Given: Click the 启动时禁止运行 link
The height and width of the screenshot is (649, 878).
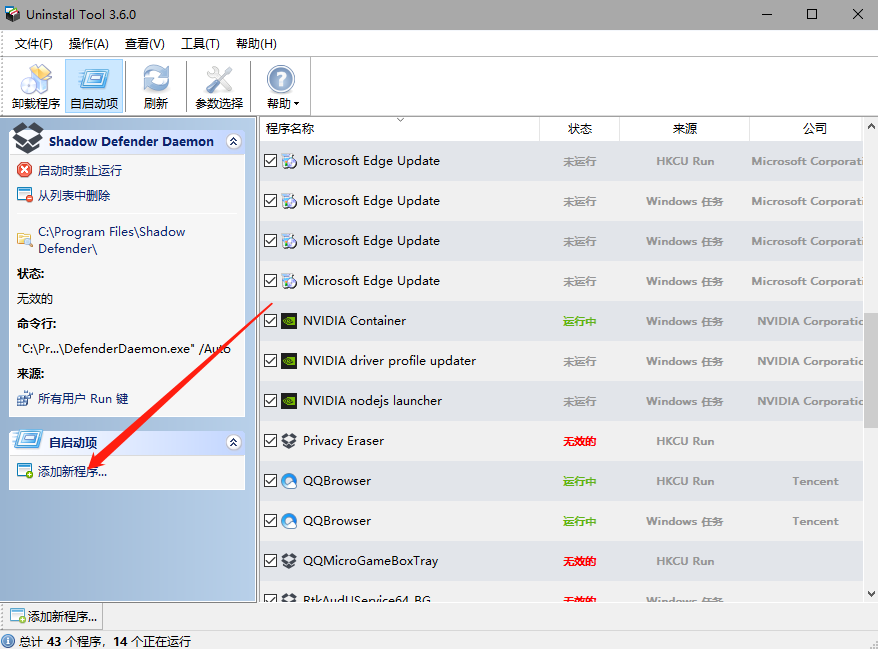Looking at the screenshot, I should point(80,170).
